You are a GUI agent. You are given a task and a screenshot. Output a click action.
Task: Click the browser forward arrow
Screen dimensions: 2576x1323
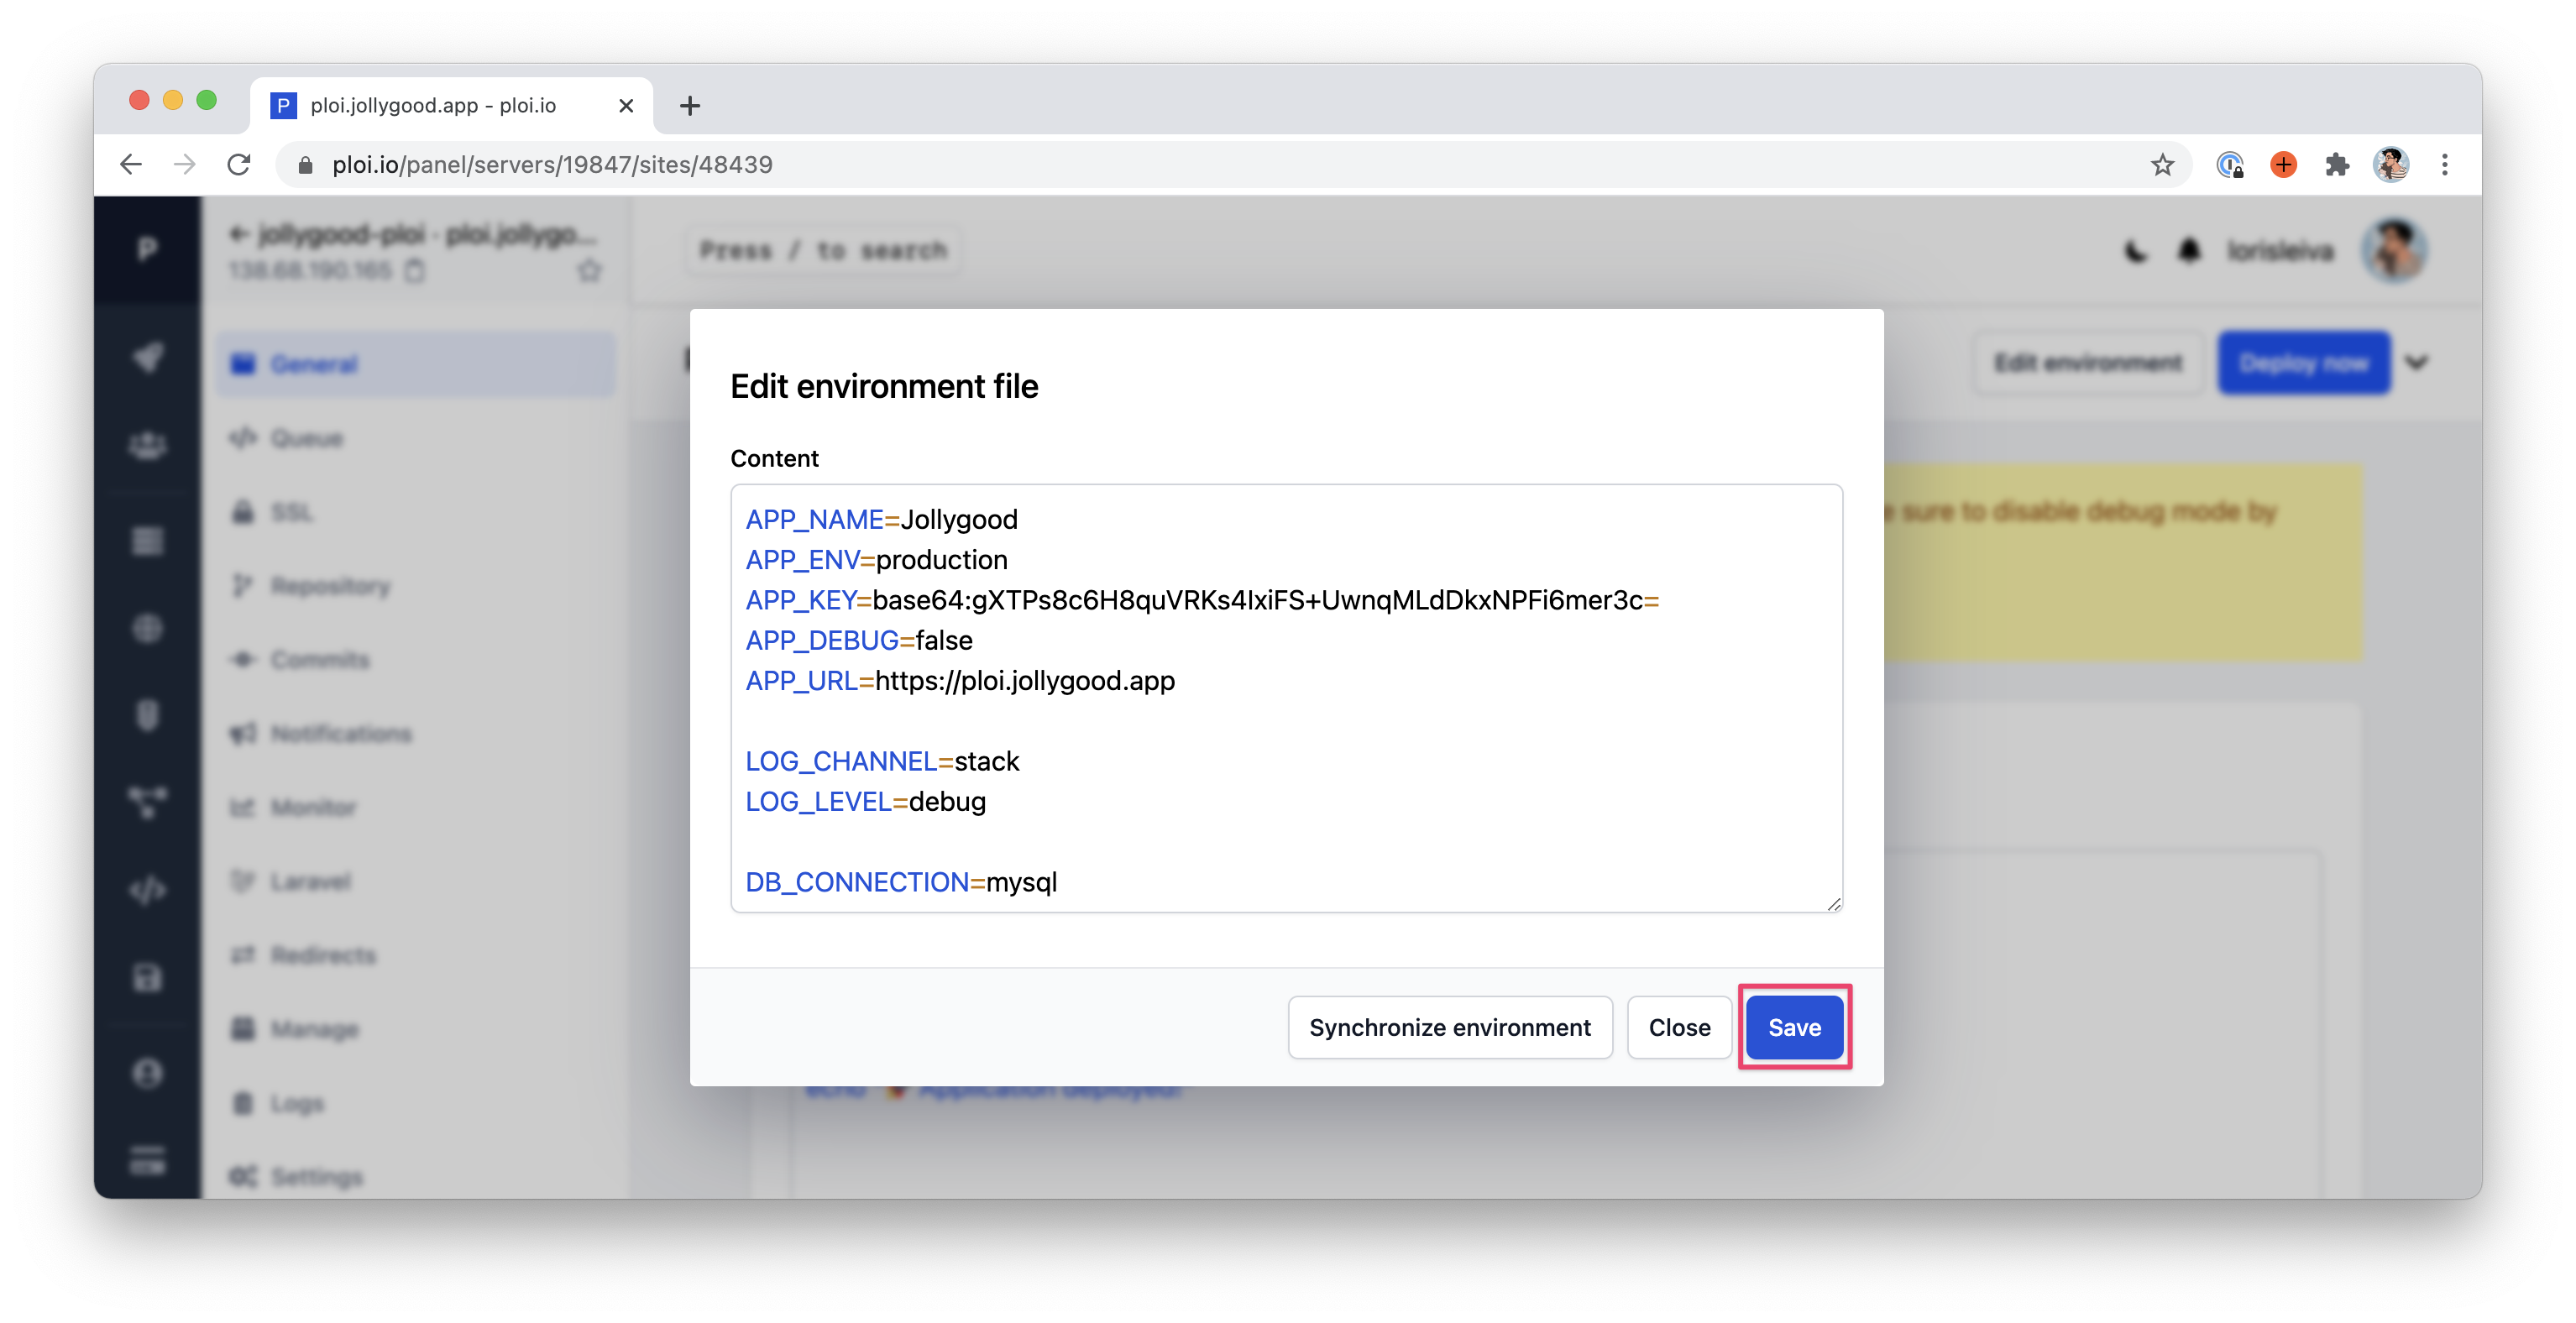point(185,164)
